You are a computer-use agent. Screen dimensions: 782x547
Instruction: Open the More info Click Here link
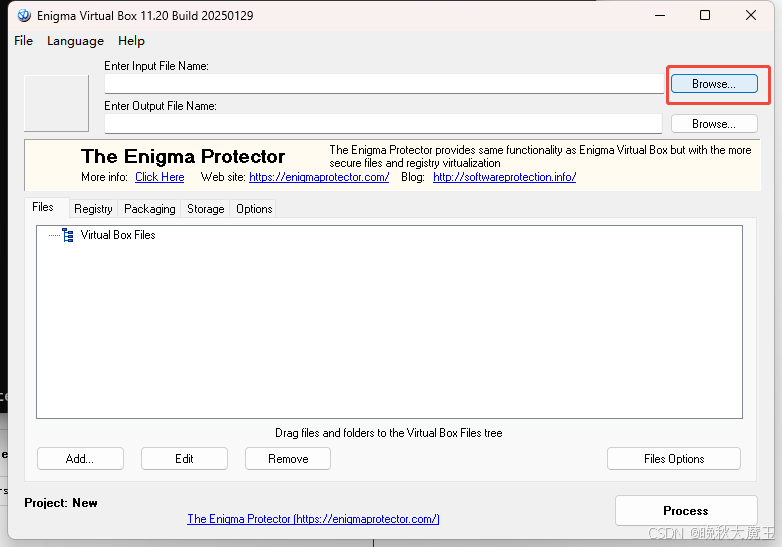click(x=160, y=177)
